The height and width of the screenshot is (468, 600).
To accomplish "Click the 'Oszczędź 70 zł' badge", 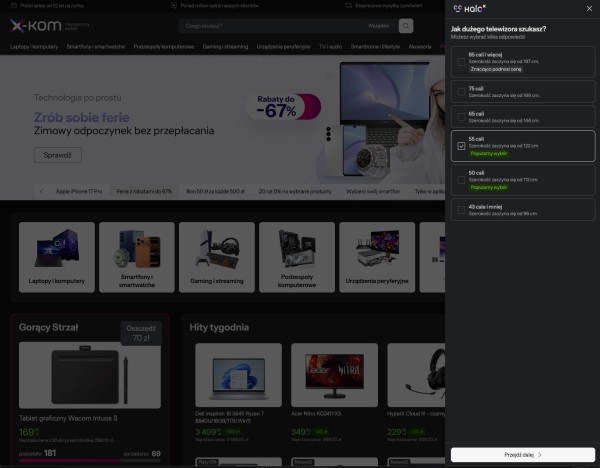I will pyautogui.click(x=141, y=333).
